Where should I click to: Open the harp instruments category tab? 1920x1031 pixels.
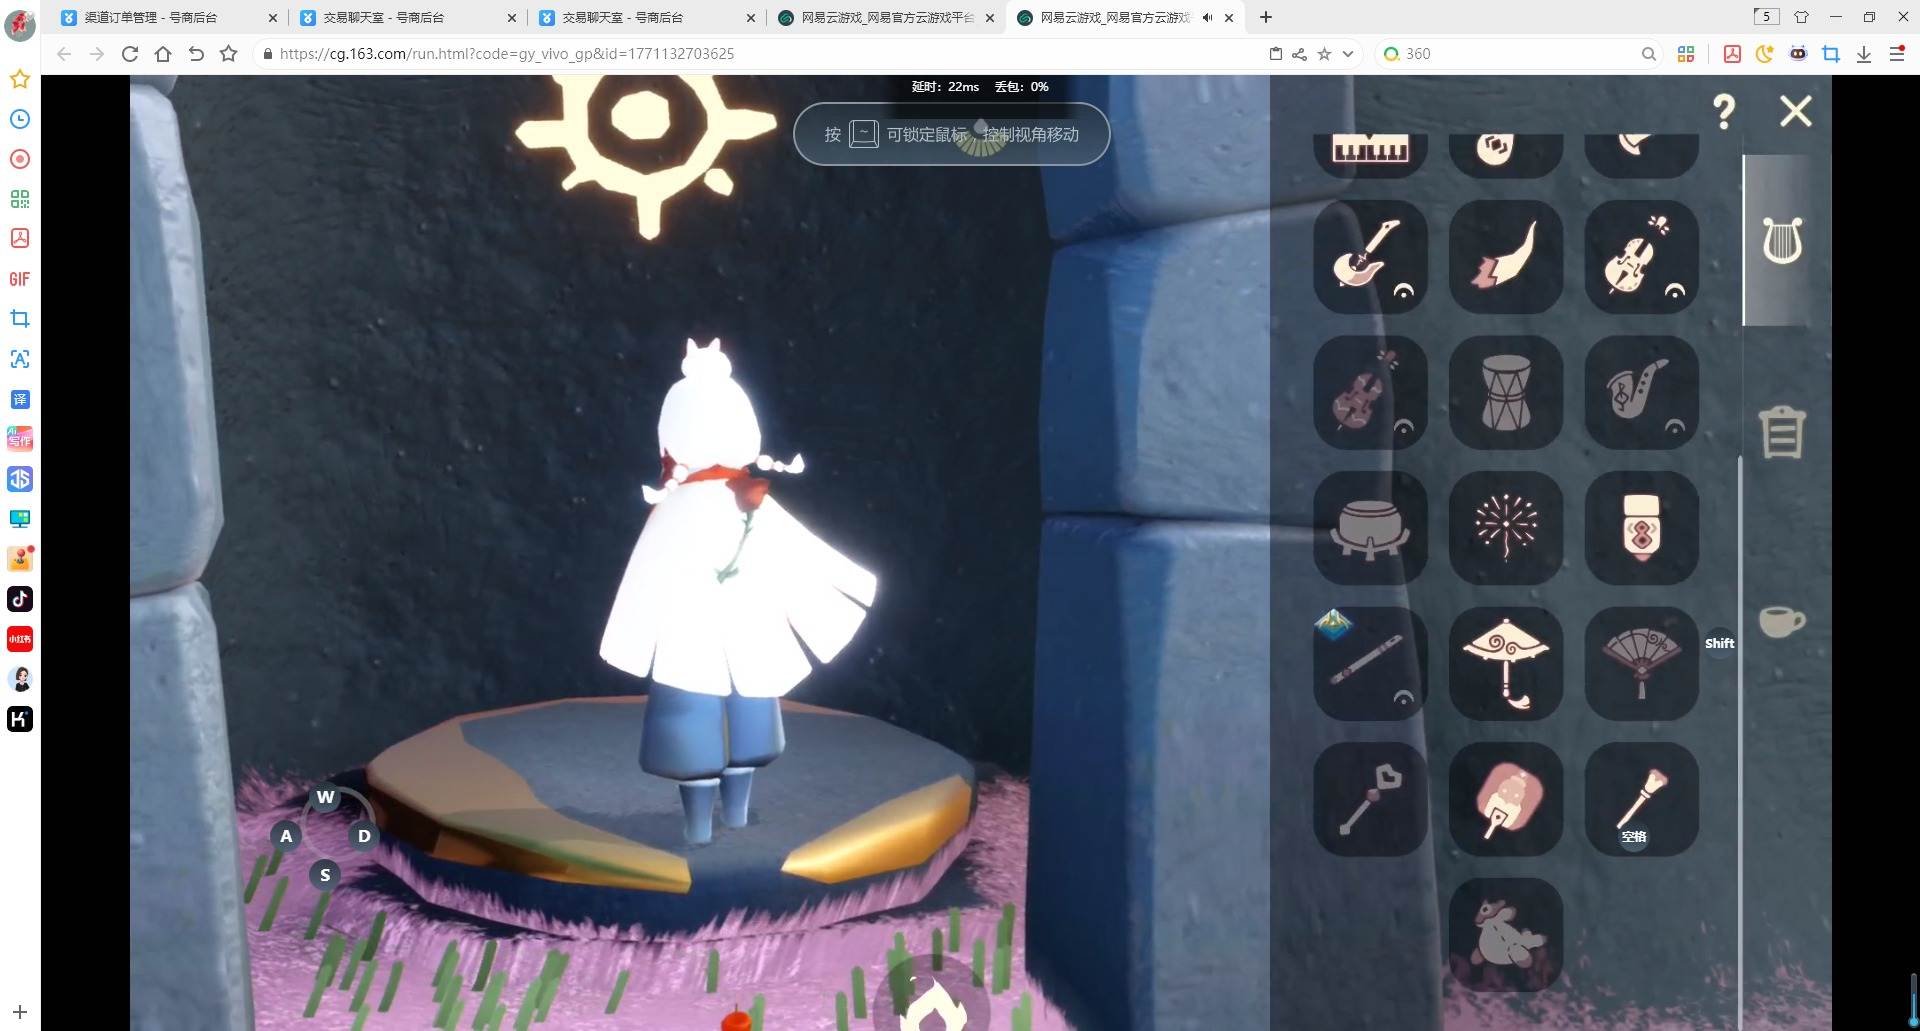1782,241
